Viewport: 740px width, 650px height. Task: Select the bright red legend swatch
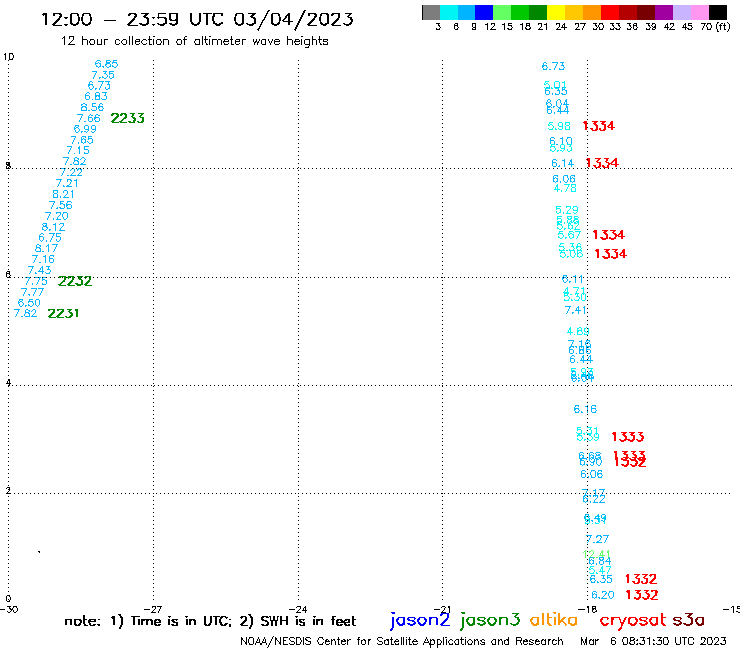609,13
